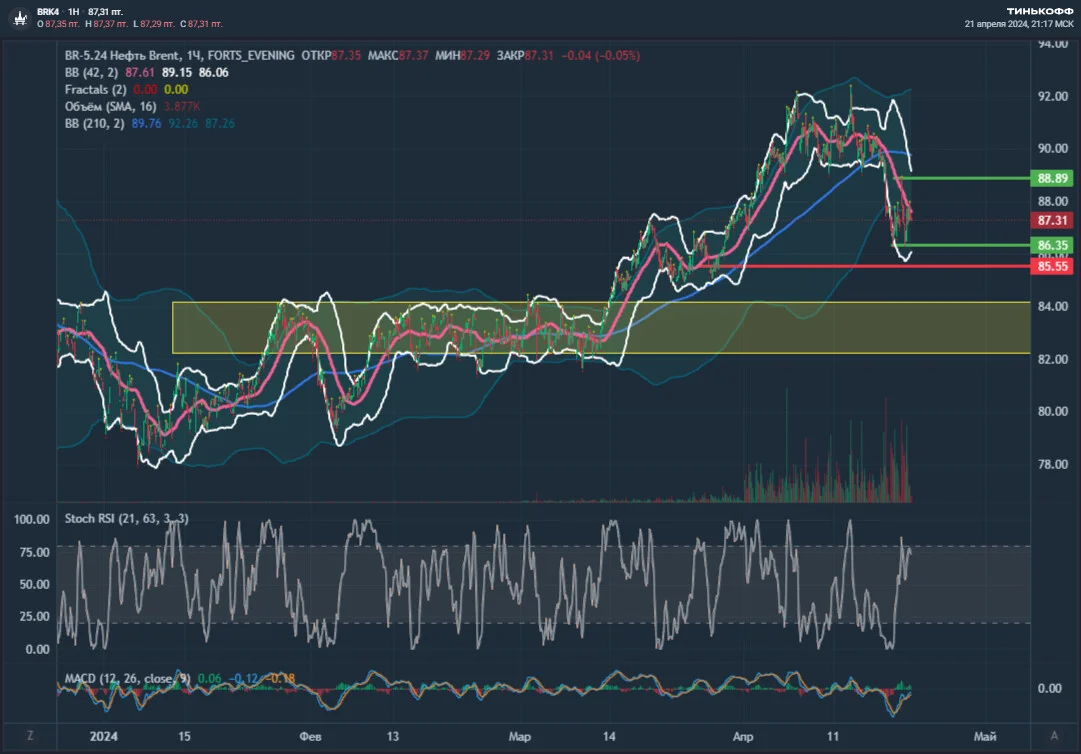Click the date '21 апреля 2024, 21:17 МСК'
The width and height of the screenshot is (1081, 754).
[x=1019, y=24]
